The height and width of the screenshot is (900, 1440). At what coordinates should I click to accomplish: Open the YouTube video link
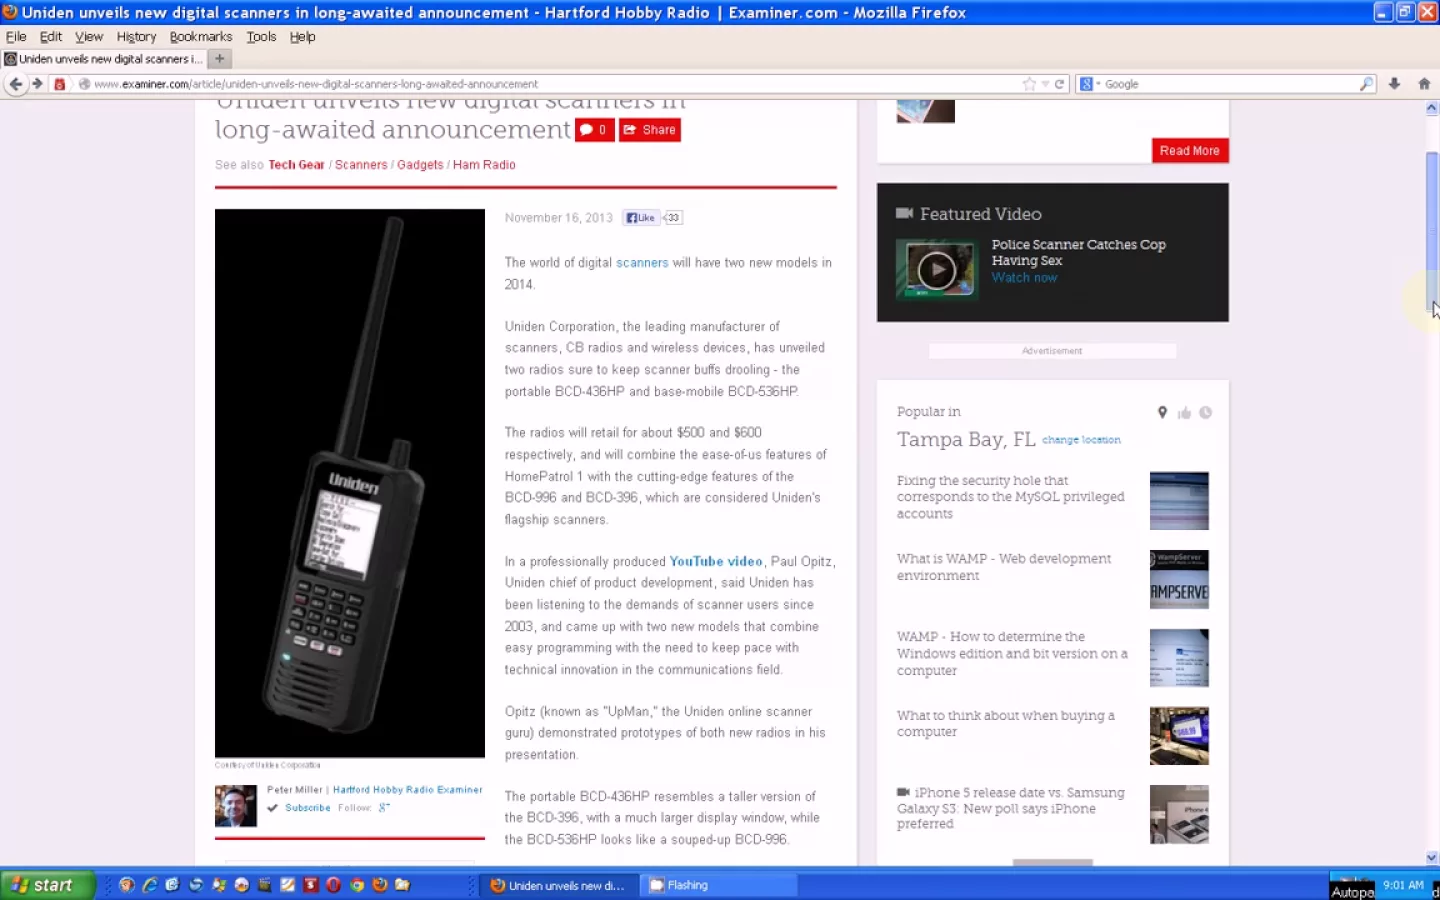click(x=716, y=562)
